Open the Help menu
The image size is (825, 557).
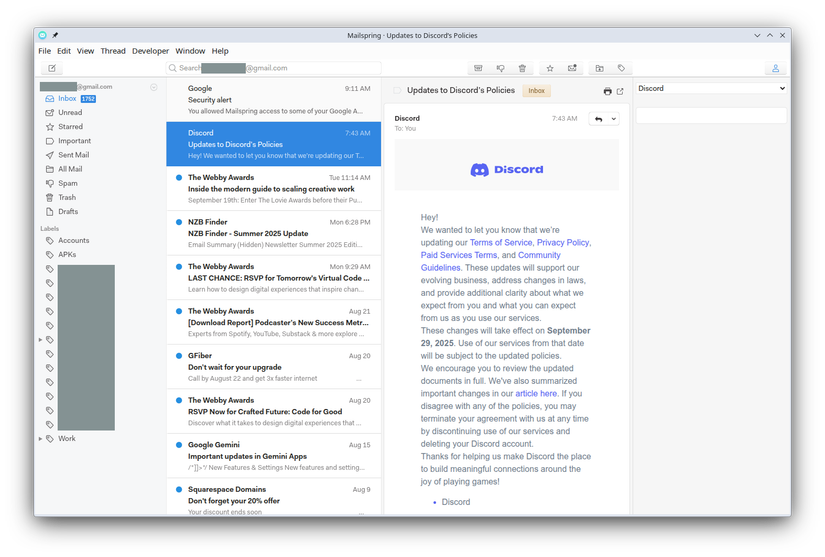(x=220, y=51)
